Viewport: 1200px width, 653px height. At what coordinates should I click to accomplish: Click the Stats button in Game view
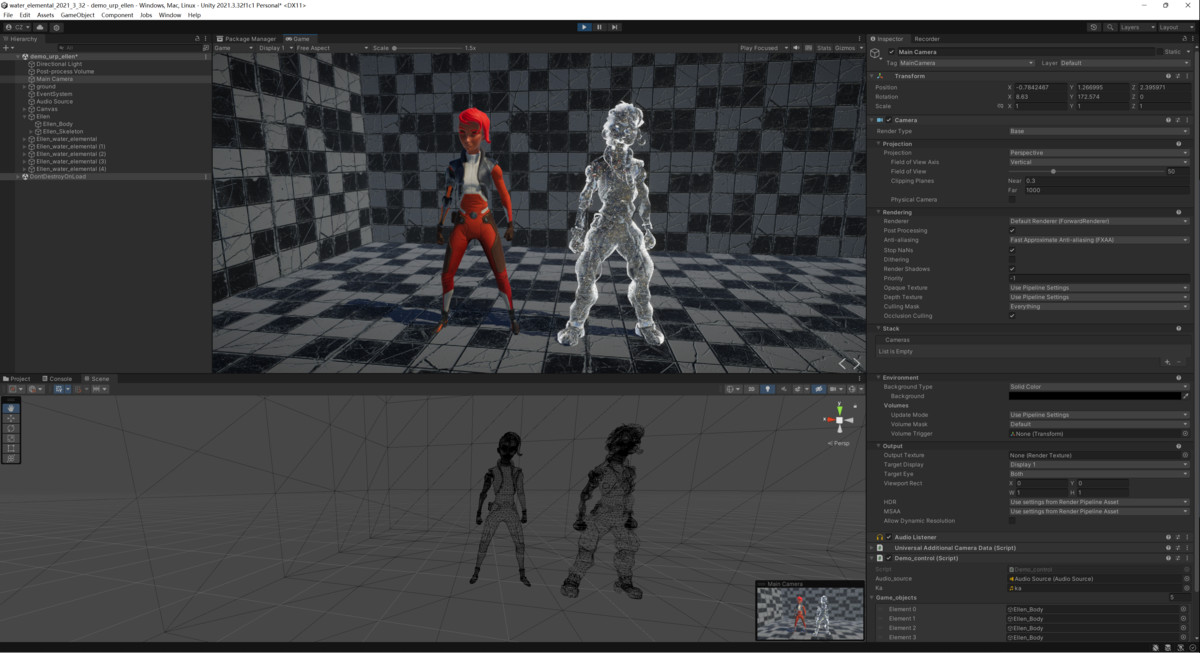coord(824,48)
